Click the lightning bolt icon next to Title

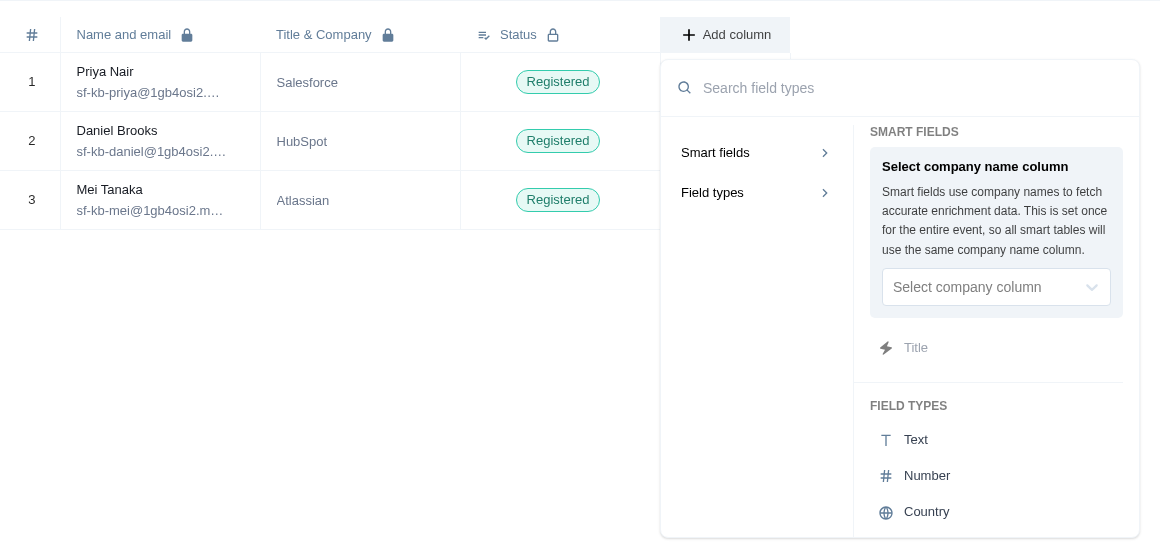[x=886, y=348]
